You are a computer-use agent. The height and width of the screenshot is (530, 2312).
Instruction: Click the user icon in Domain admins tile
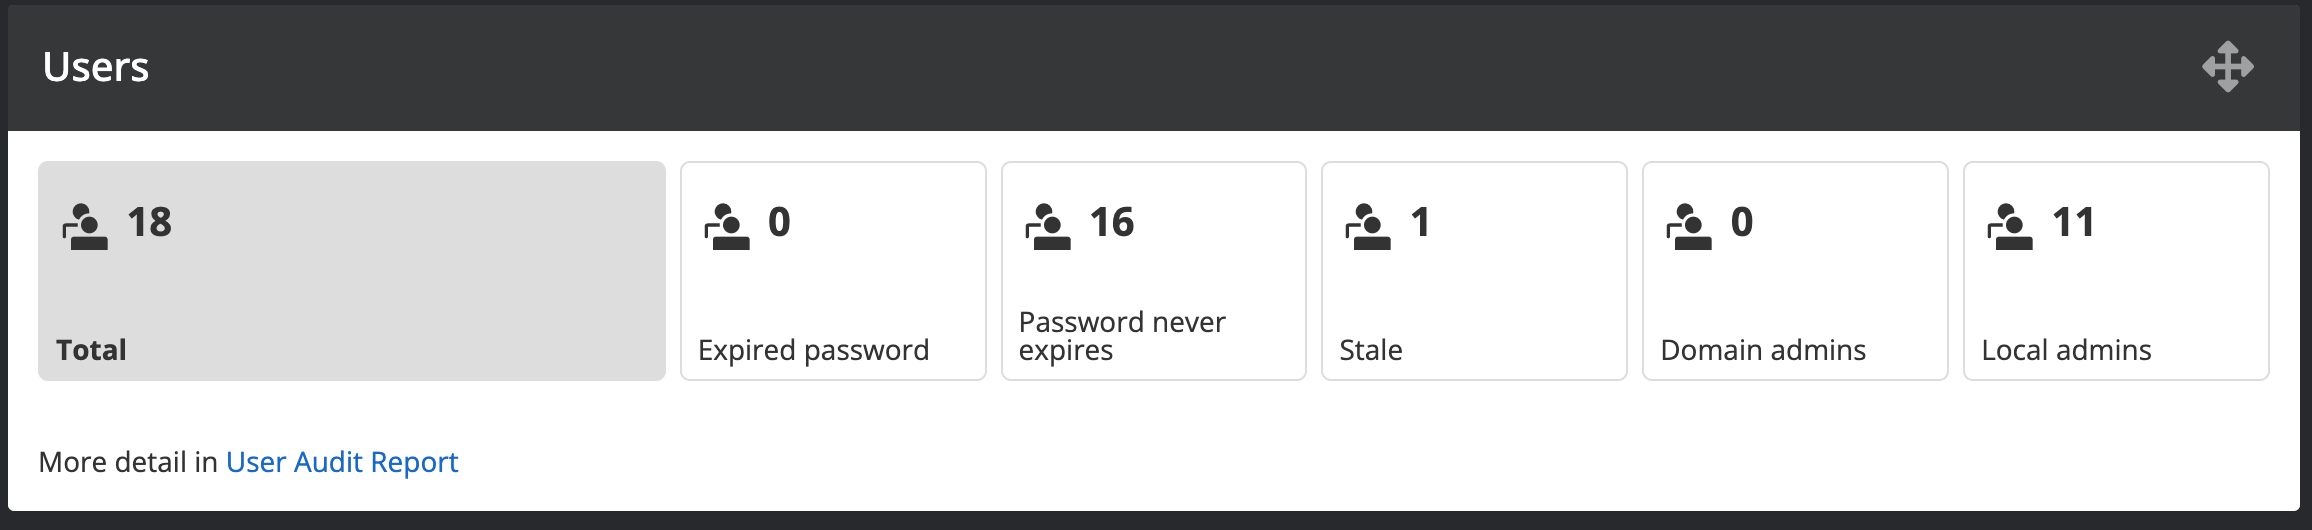(1689, 226)
